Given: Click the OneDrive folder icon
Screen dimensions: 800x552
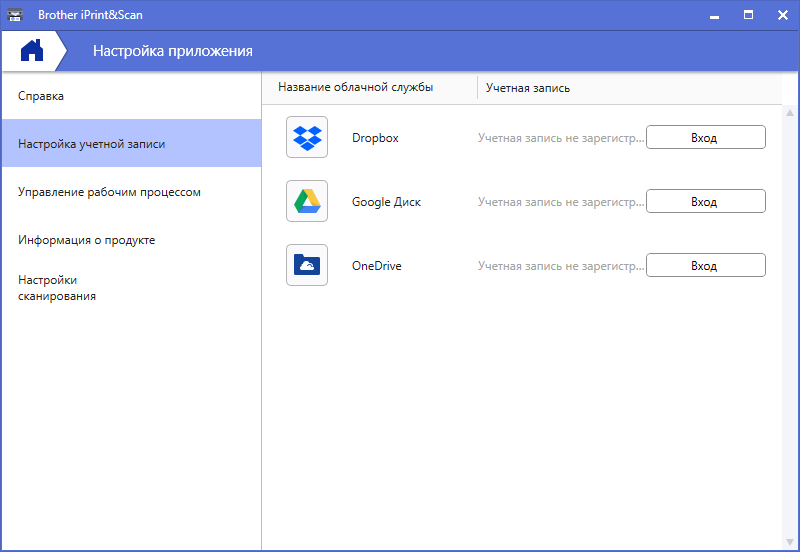Looking at the screenshot, I should tap(307, 266).
